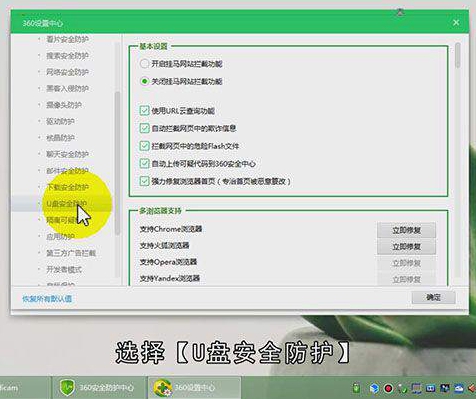
Task: Open 键盘防护 sidebar entry
Action: click(x=60, y=138)
